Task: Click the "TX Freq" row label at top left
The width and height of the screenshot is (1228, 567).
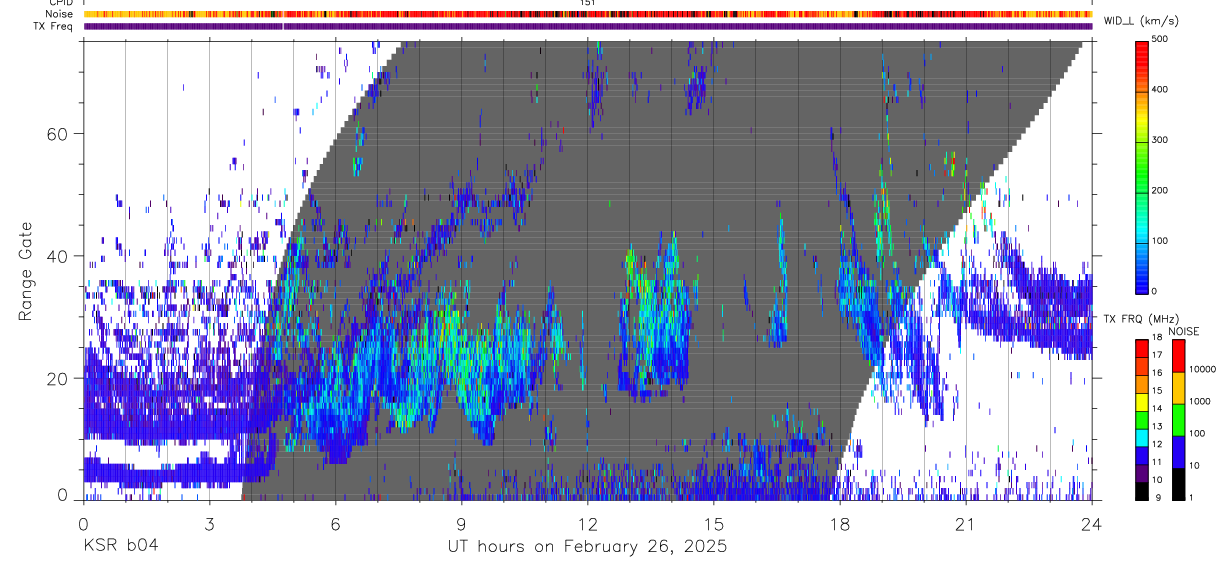Action: [54, 26]
